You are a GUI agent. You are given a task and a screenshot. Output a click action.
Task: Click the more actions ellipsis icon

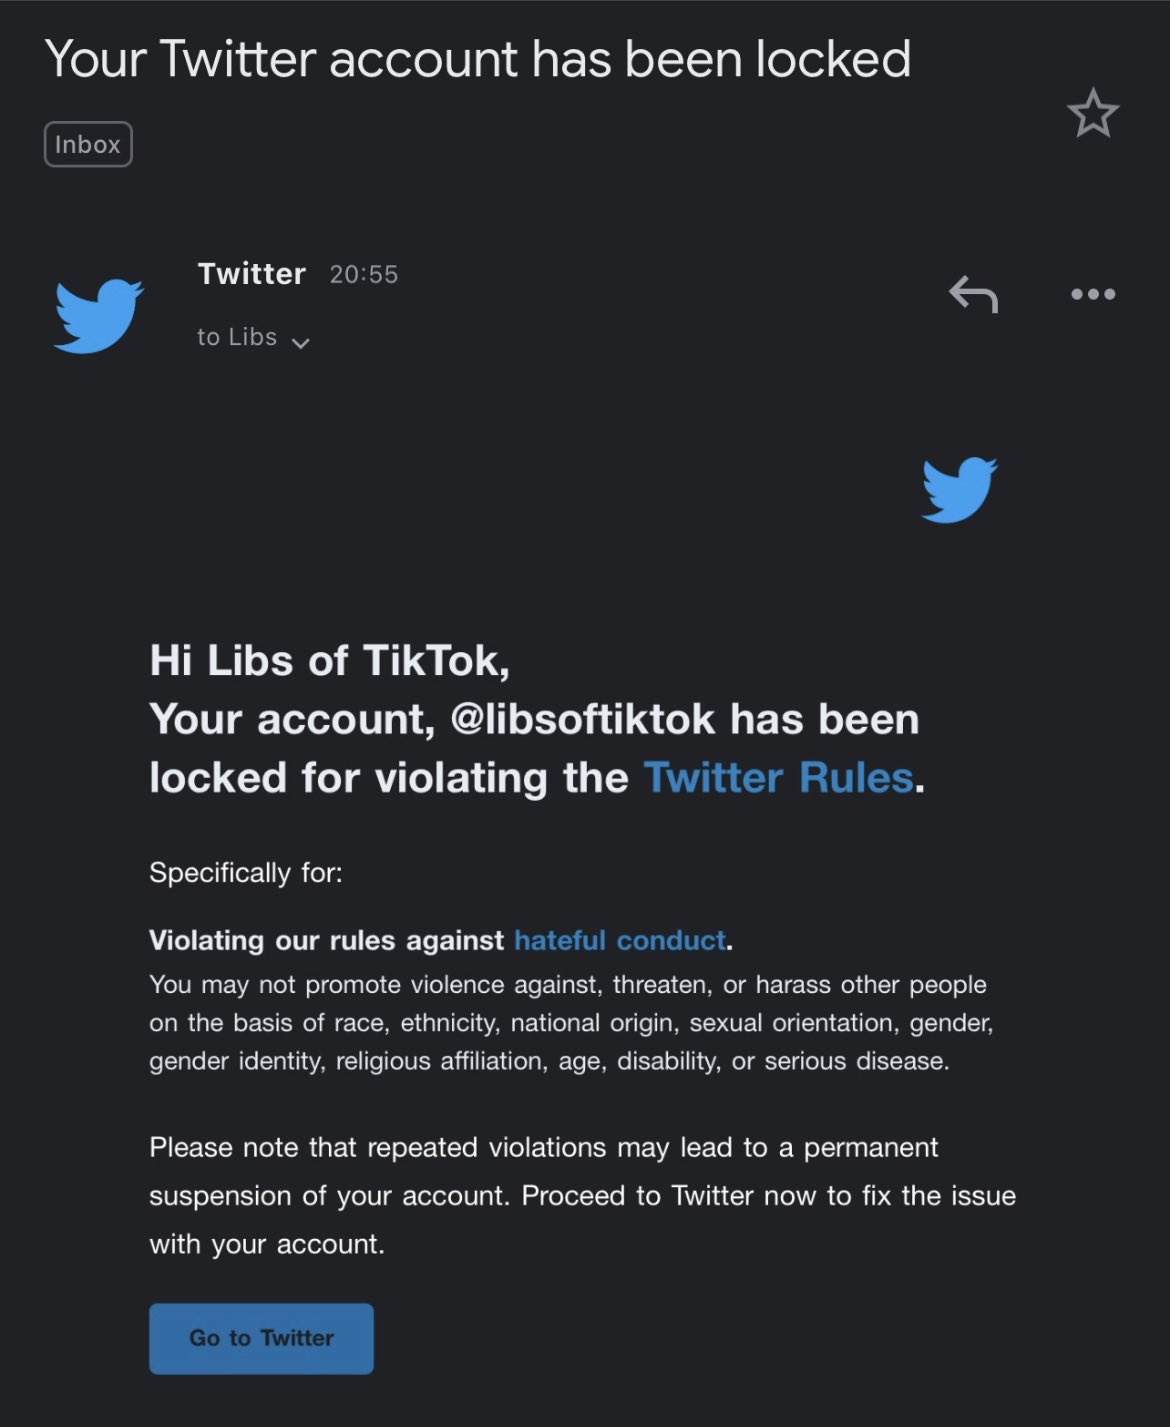(x=1093, y=293)
